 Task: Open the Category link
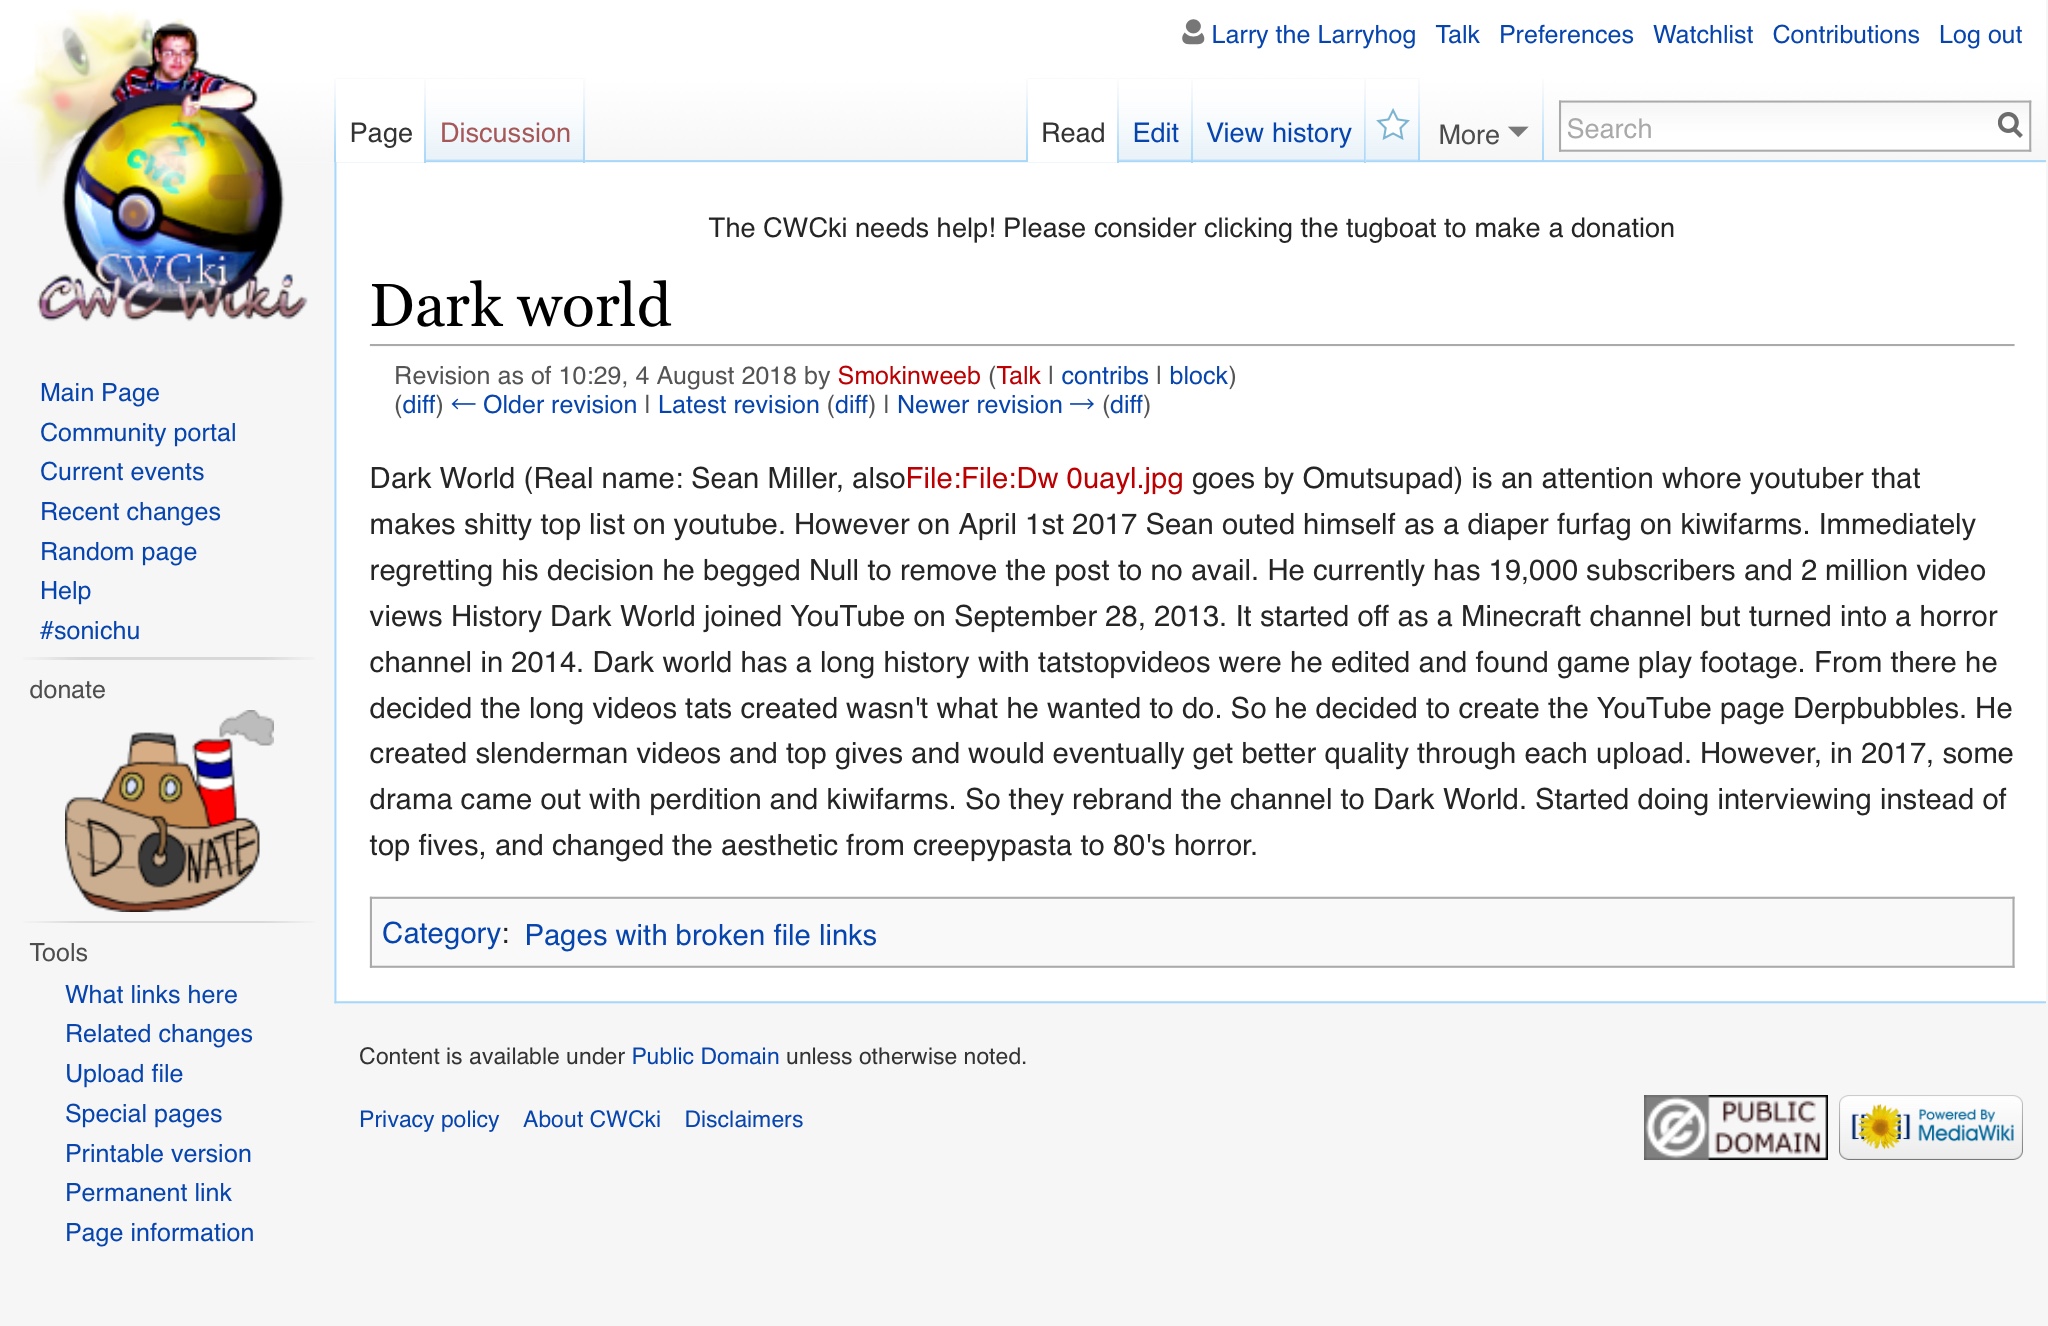441,933
